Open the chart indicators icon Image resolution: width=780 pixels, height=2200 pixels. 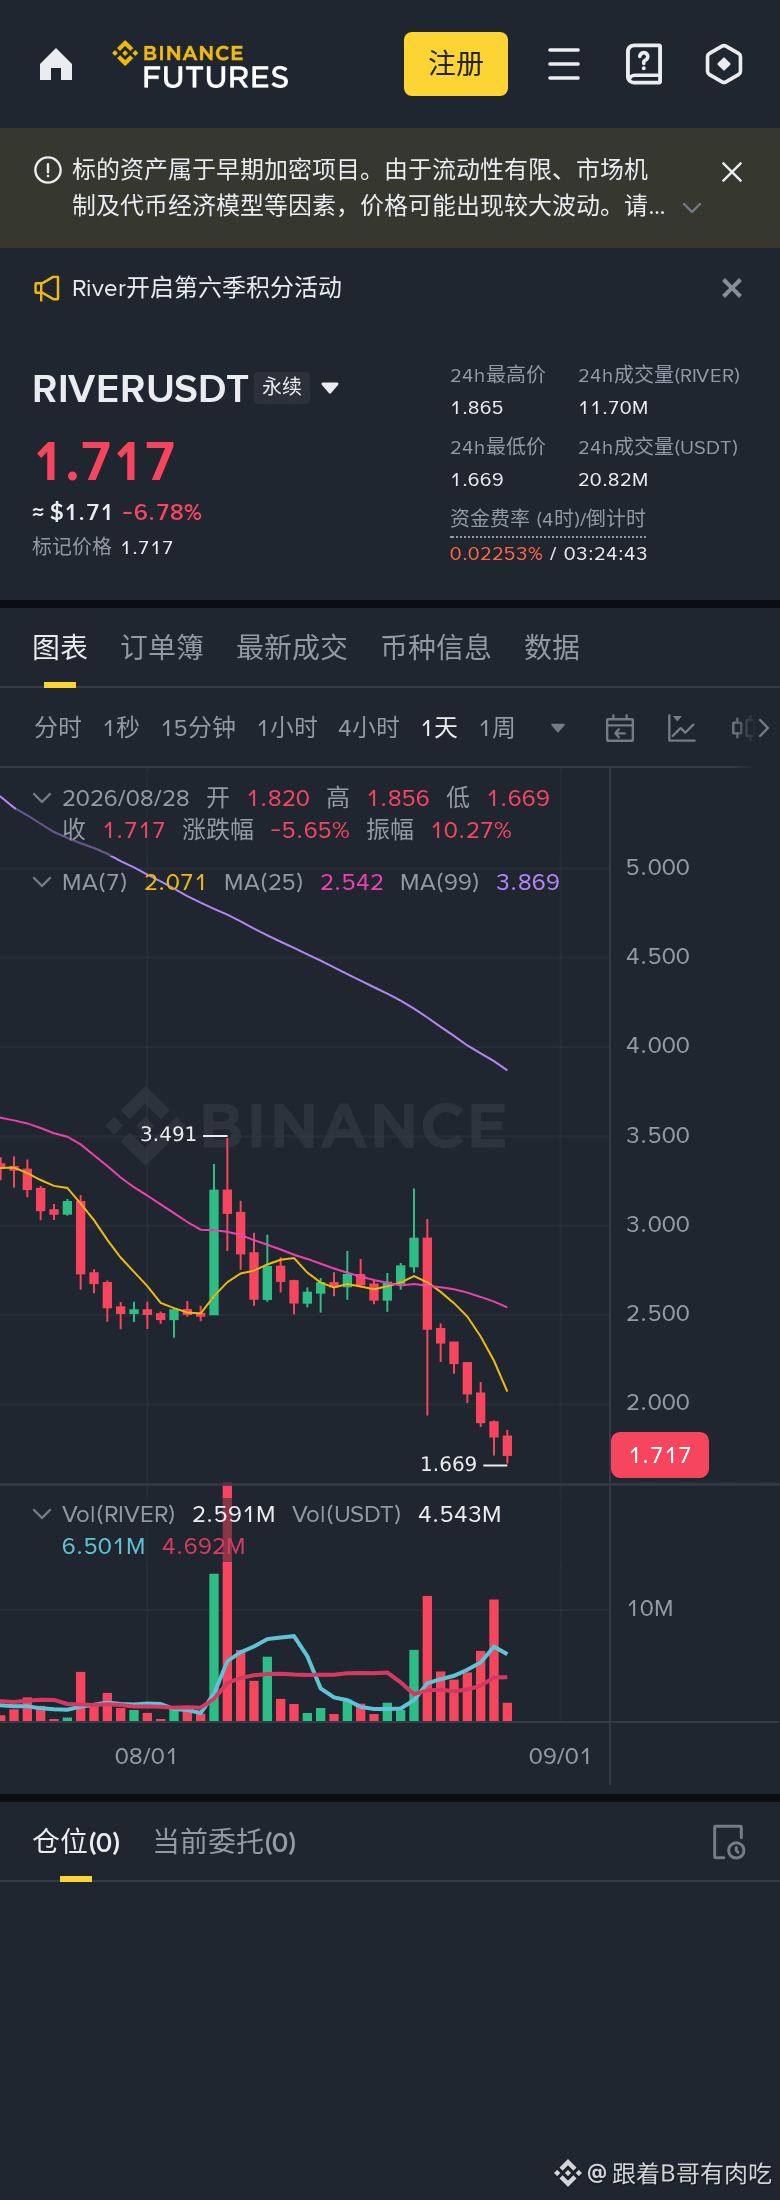point(681,728)
